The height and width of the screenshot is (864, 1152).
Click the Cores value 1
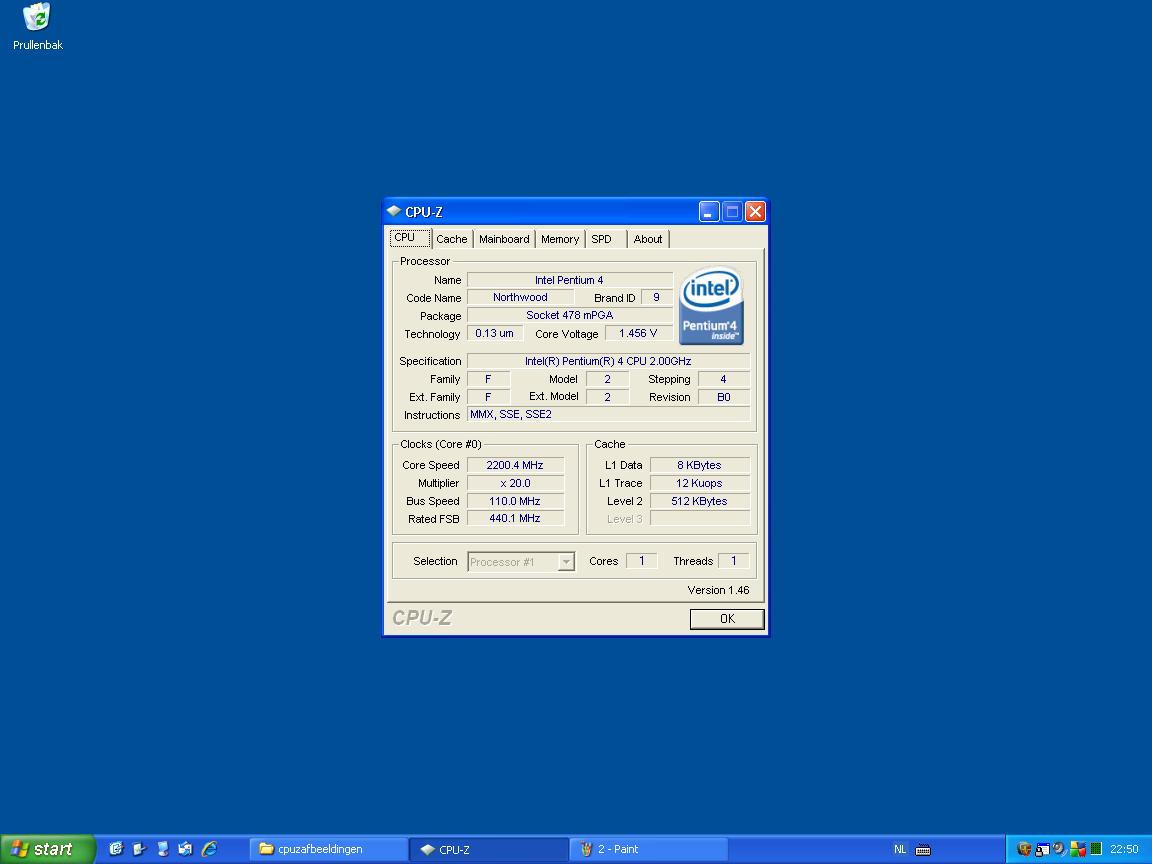[x=641, y=561]
